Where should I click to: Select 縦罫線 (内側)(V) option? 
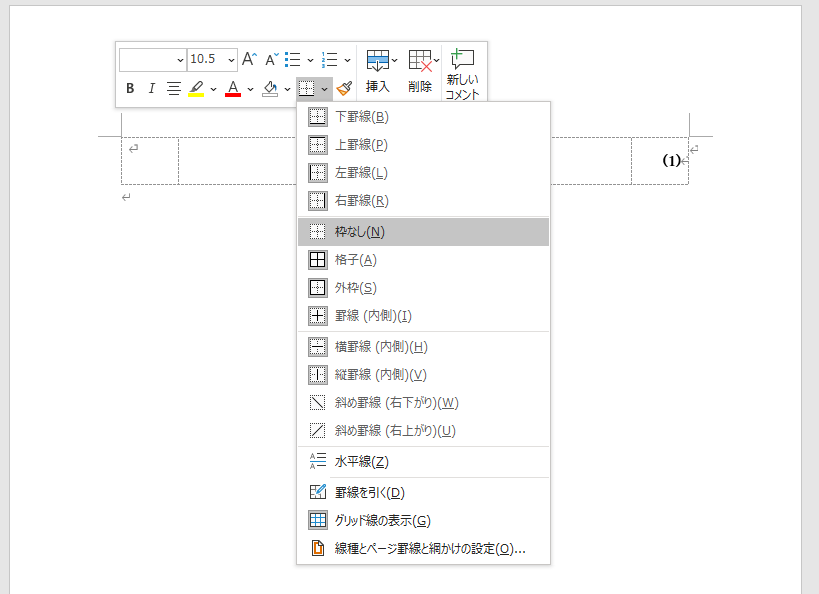coord(423,375)
